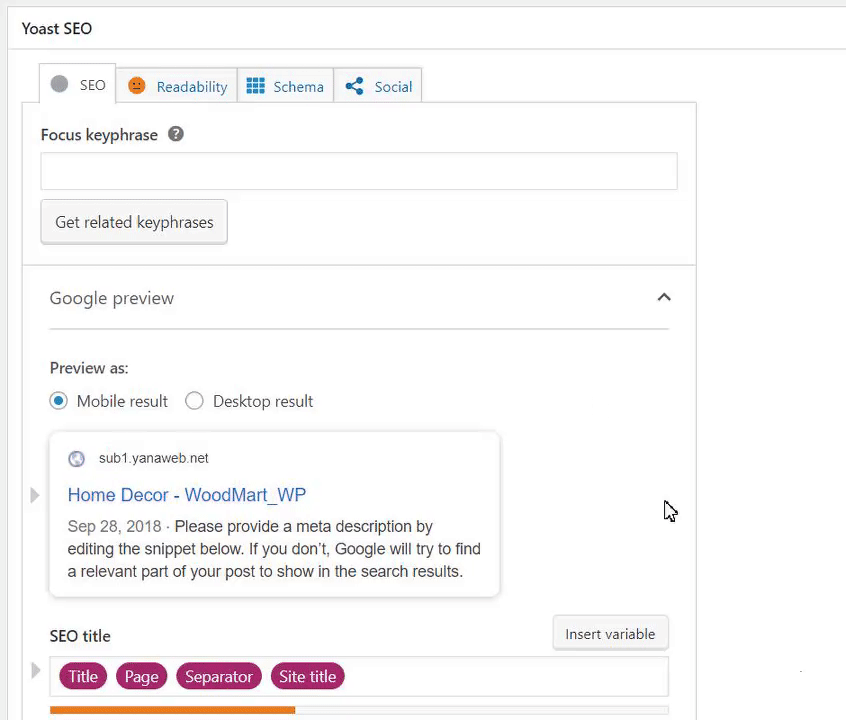This screenshot has width=846, height=720.
Task: Click the grey SEO score indicator icon
Action: point(59,84)
